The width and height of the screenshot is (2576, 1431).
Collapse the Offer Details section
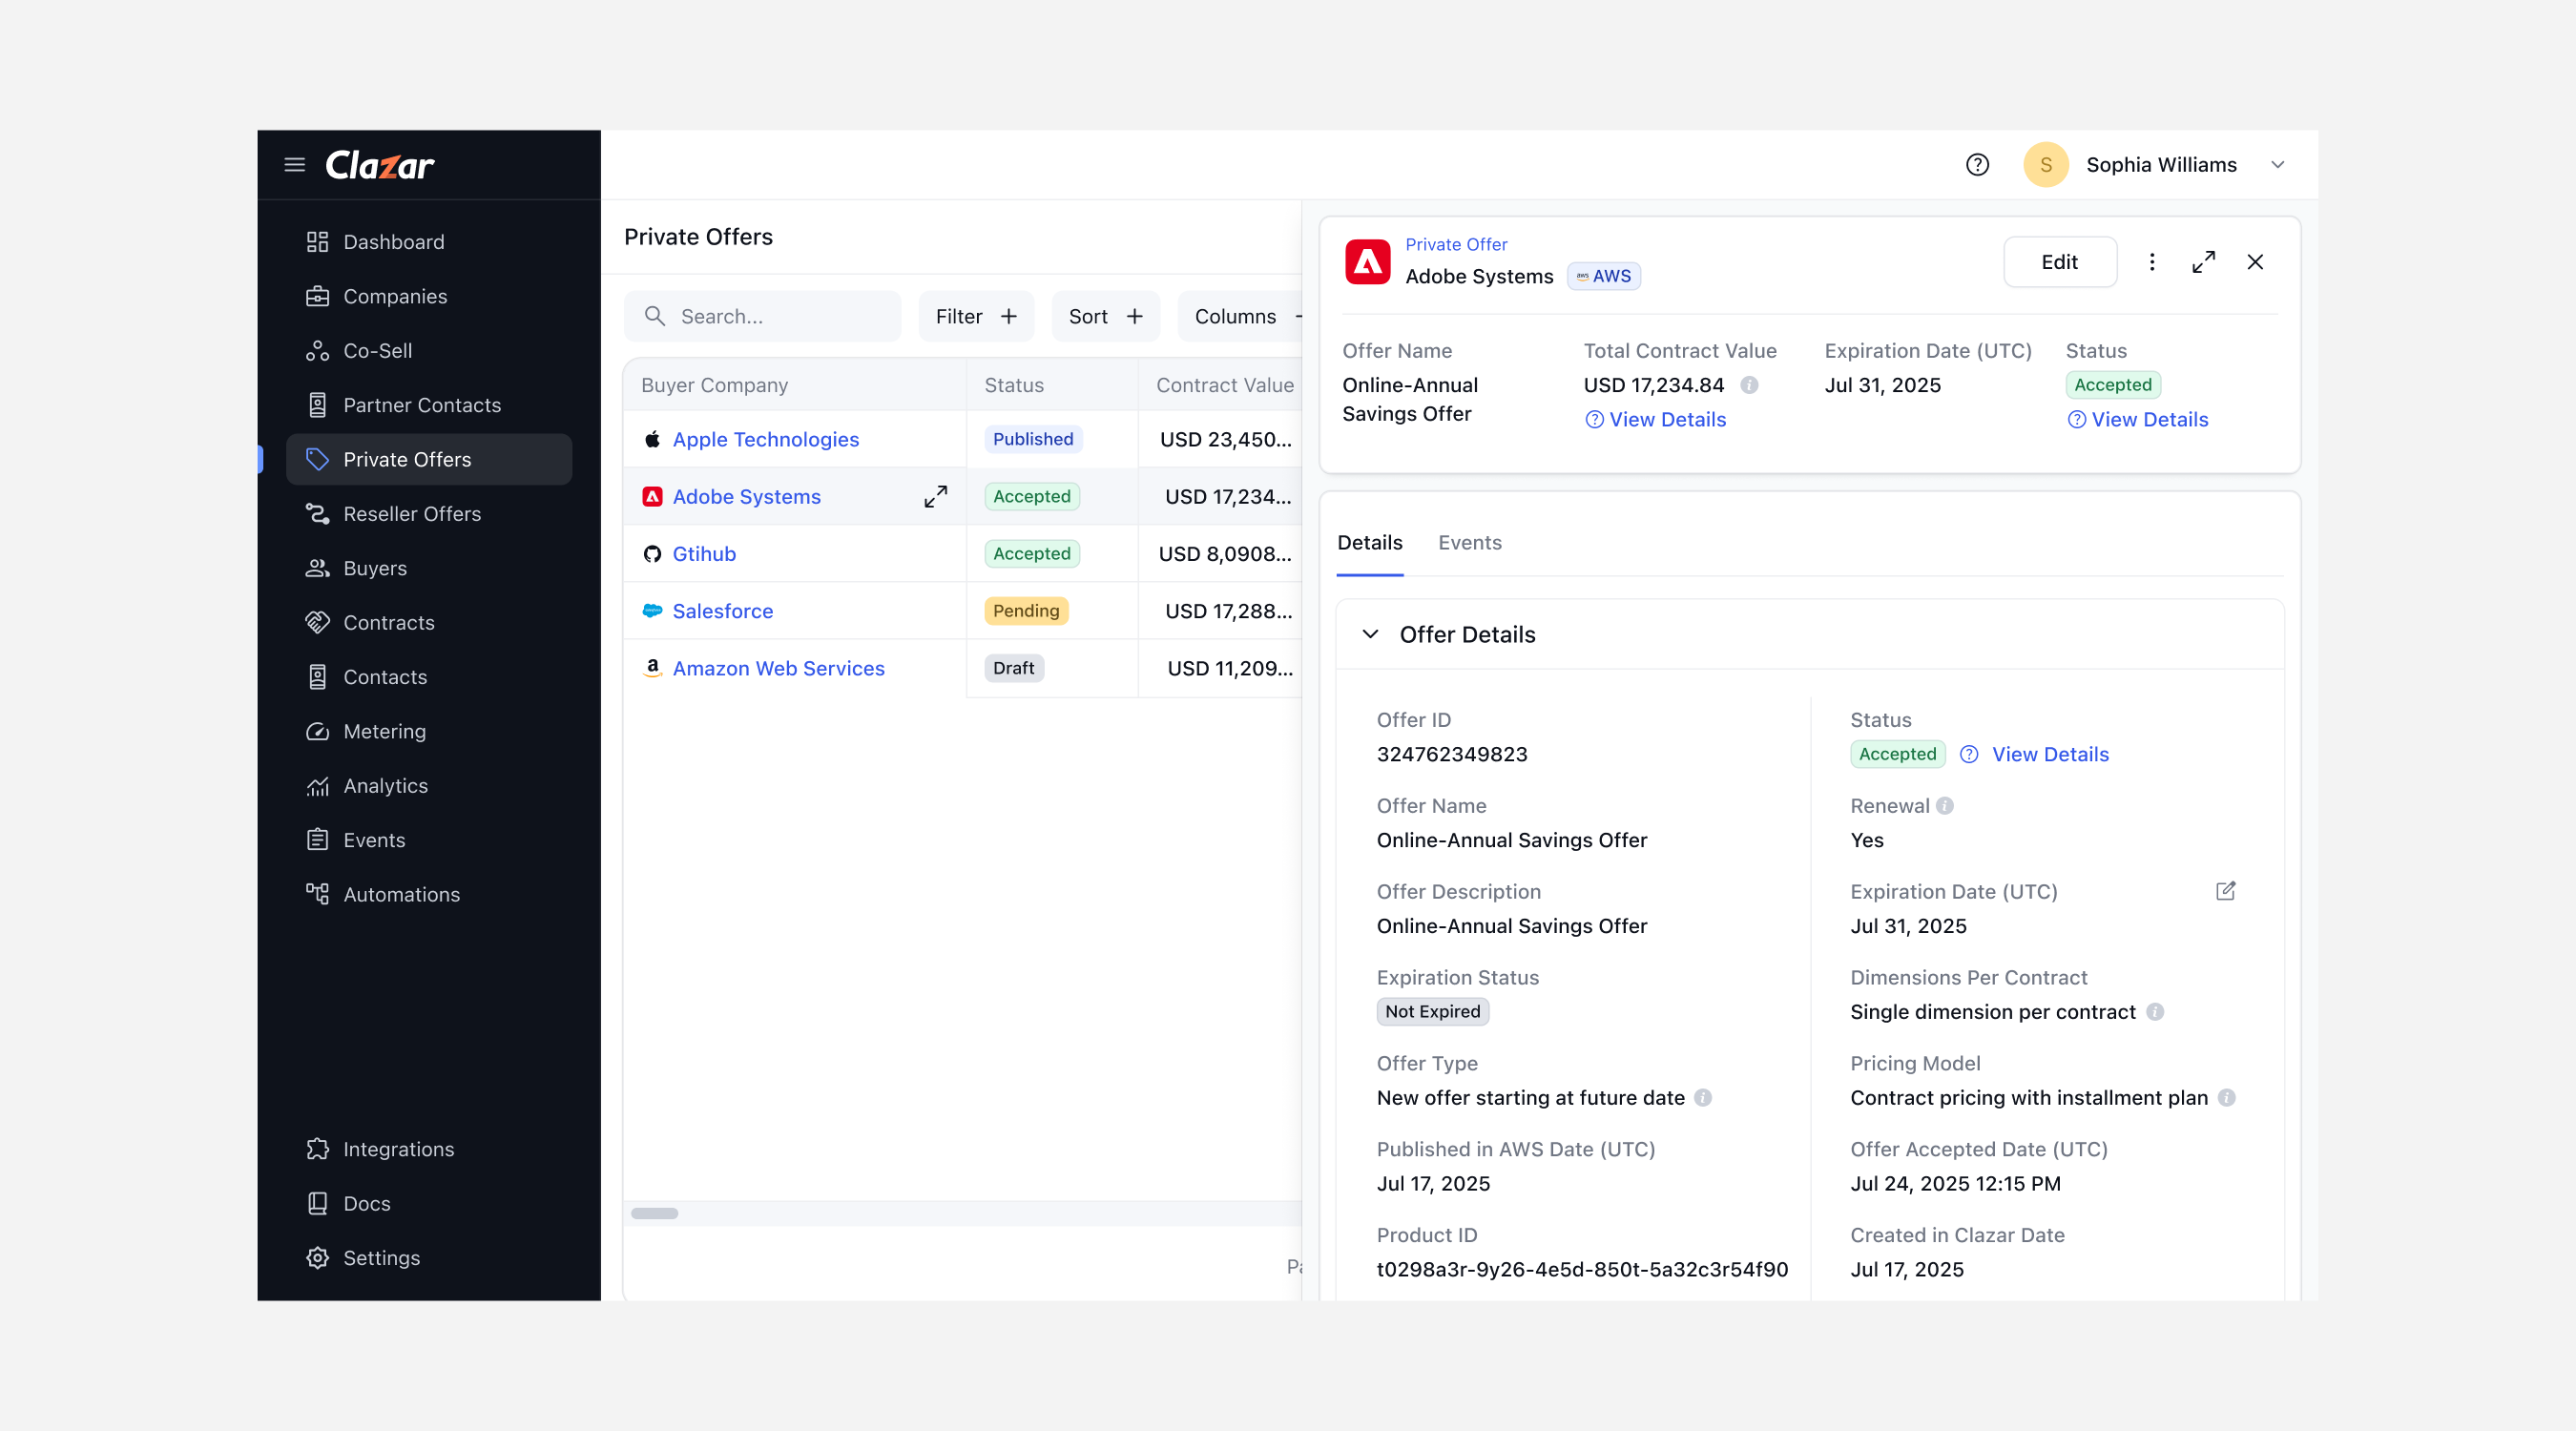click(x=1370, y=634)
